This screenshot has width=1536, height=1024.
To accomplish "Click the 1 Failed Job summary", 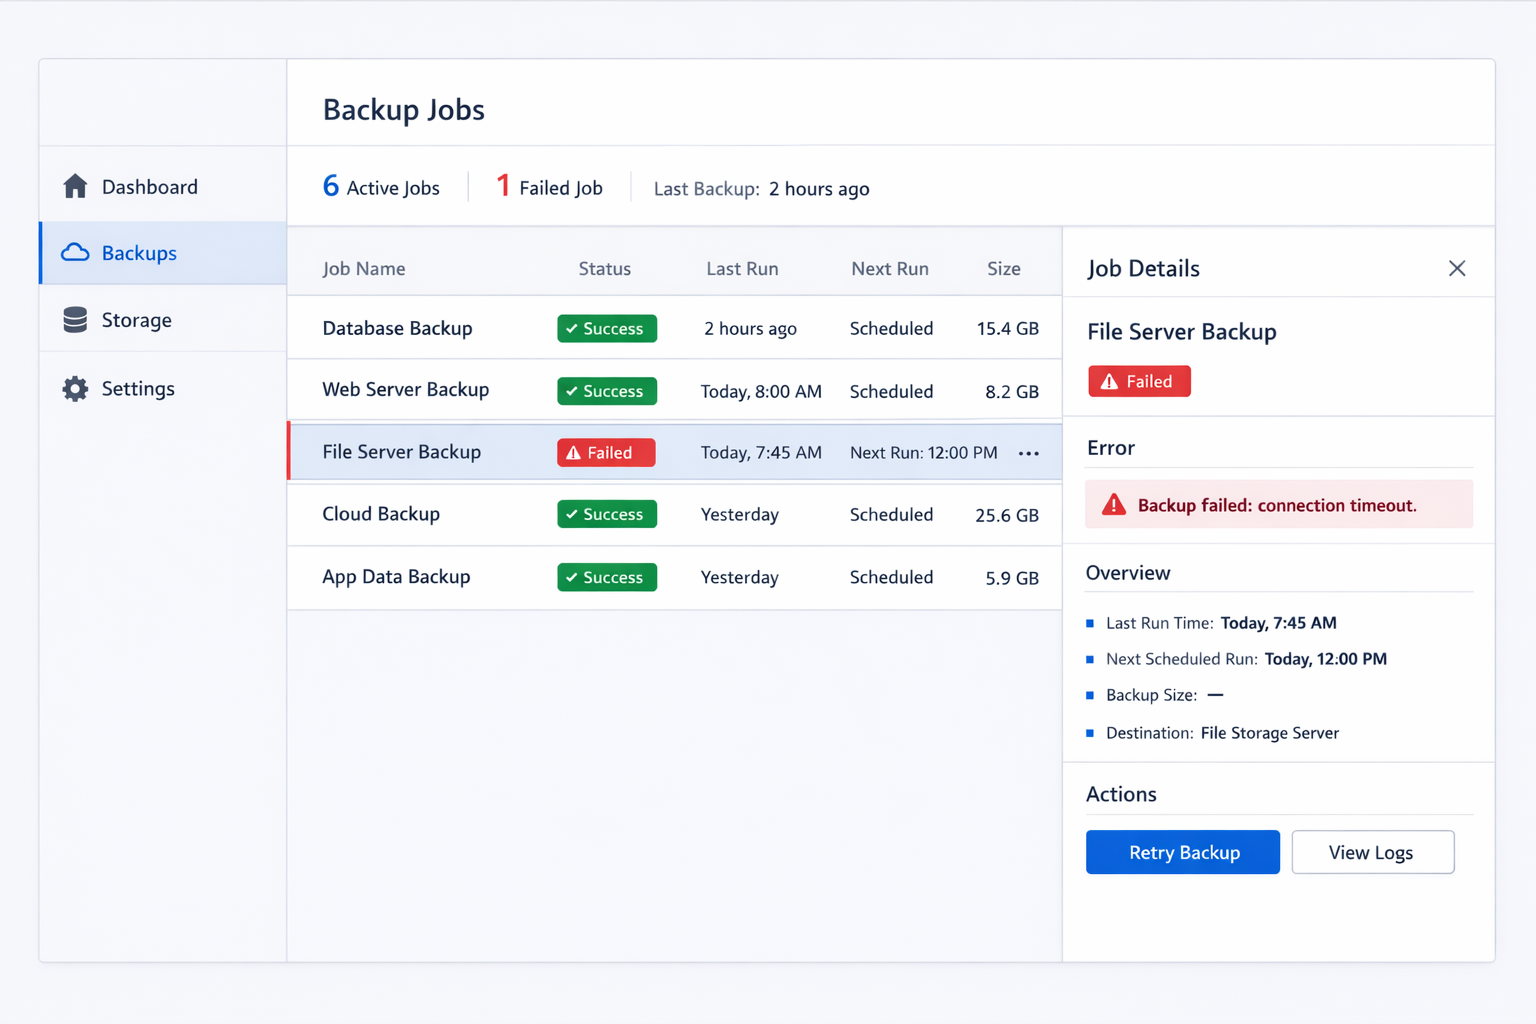I will pyautogui.click(x=550, y=188).
